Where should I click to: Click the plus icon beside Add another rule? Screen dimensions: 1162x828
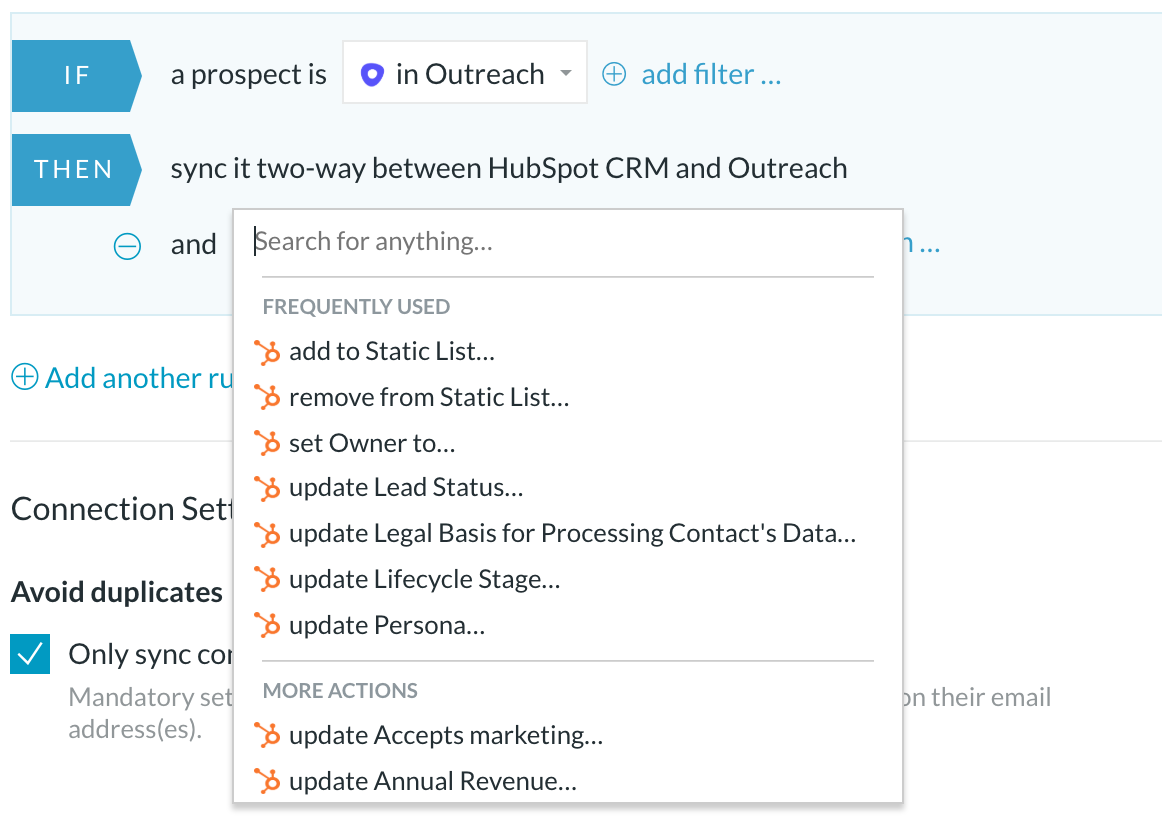24,377
